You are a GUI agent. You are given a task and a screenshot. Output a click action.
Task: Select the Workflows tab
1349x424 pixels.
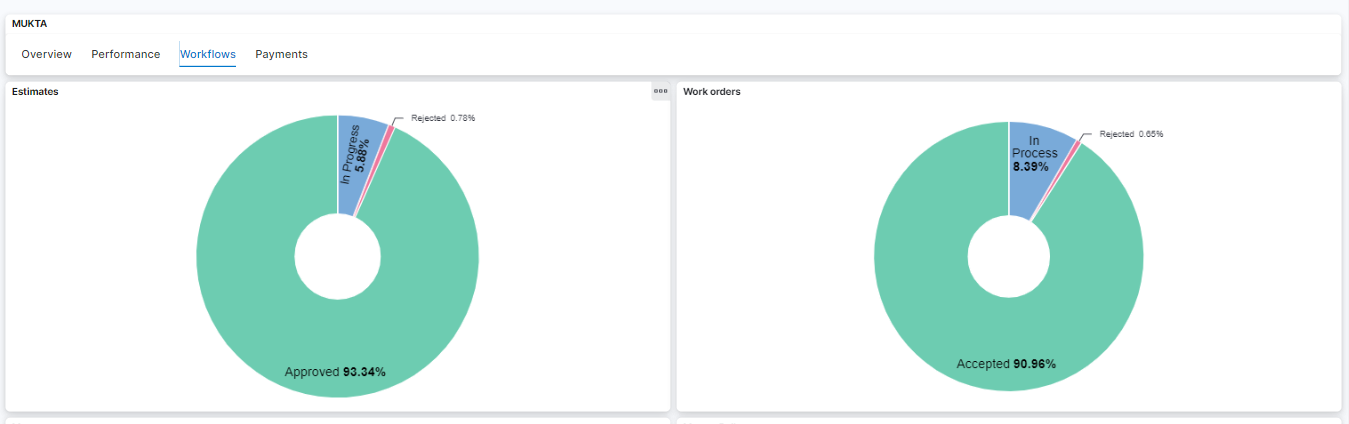click(x=208, y=54)
